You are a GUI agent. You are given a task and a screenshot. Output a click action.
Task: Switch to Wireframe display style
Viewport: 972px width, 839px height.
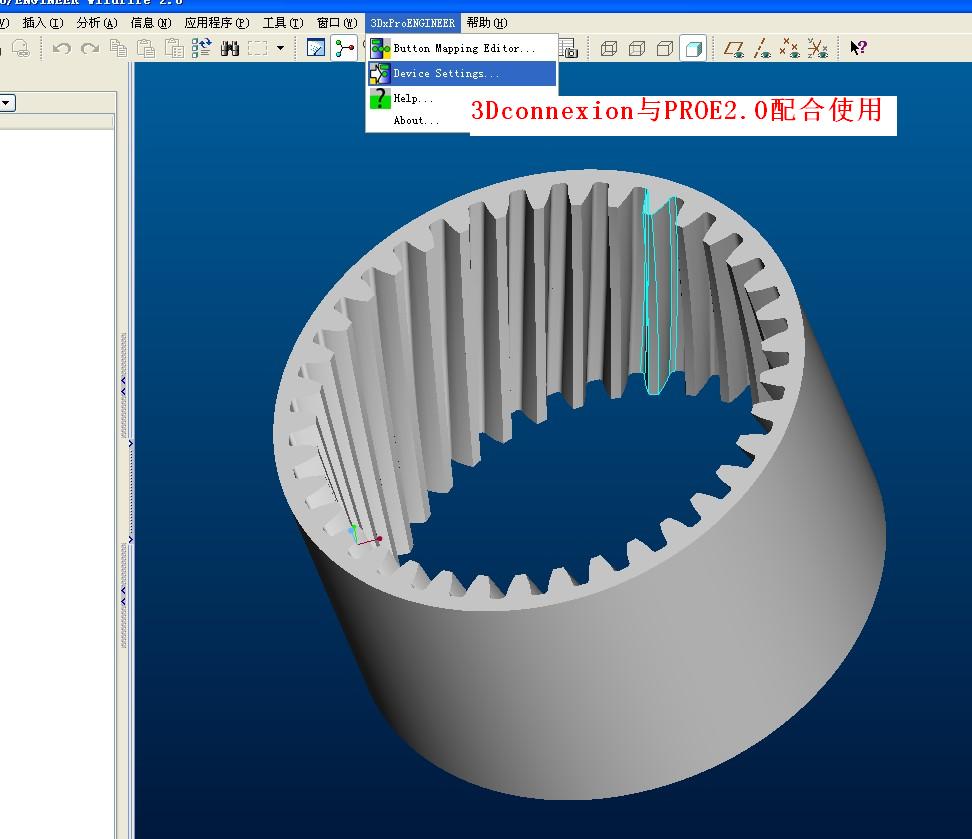coord(609,48)
